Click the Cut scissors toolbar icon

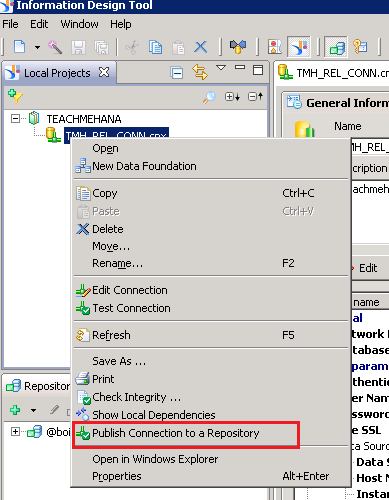click(x=132, y=47)
